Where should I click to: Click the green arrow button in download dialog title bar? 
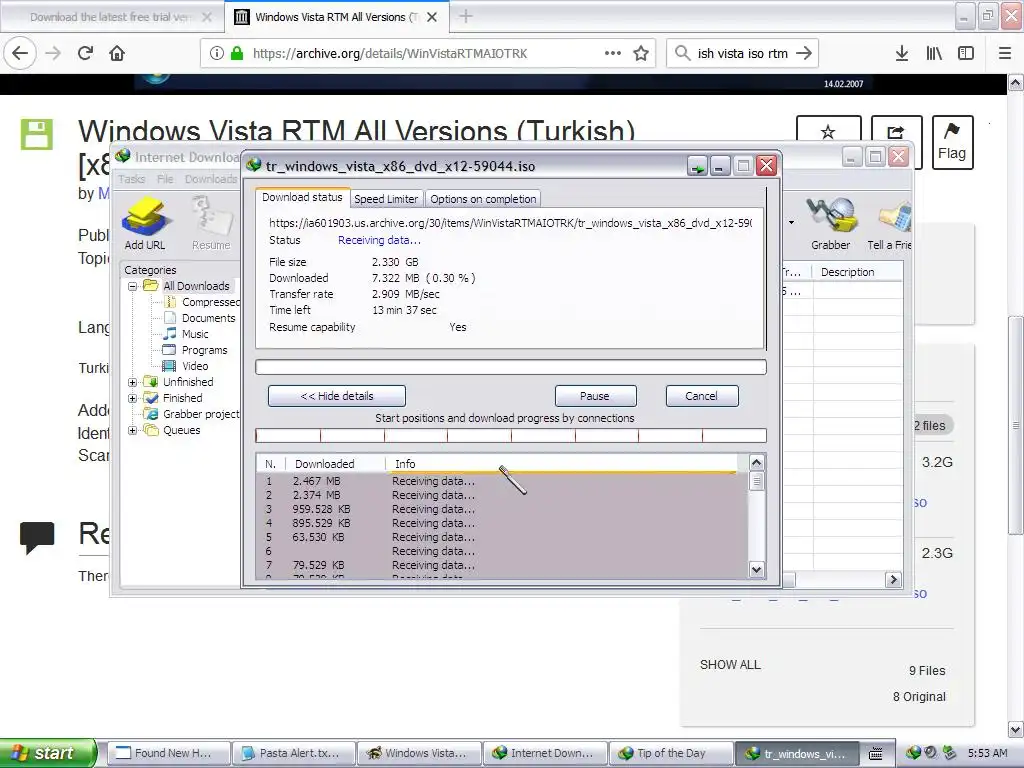point(697,167)
